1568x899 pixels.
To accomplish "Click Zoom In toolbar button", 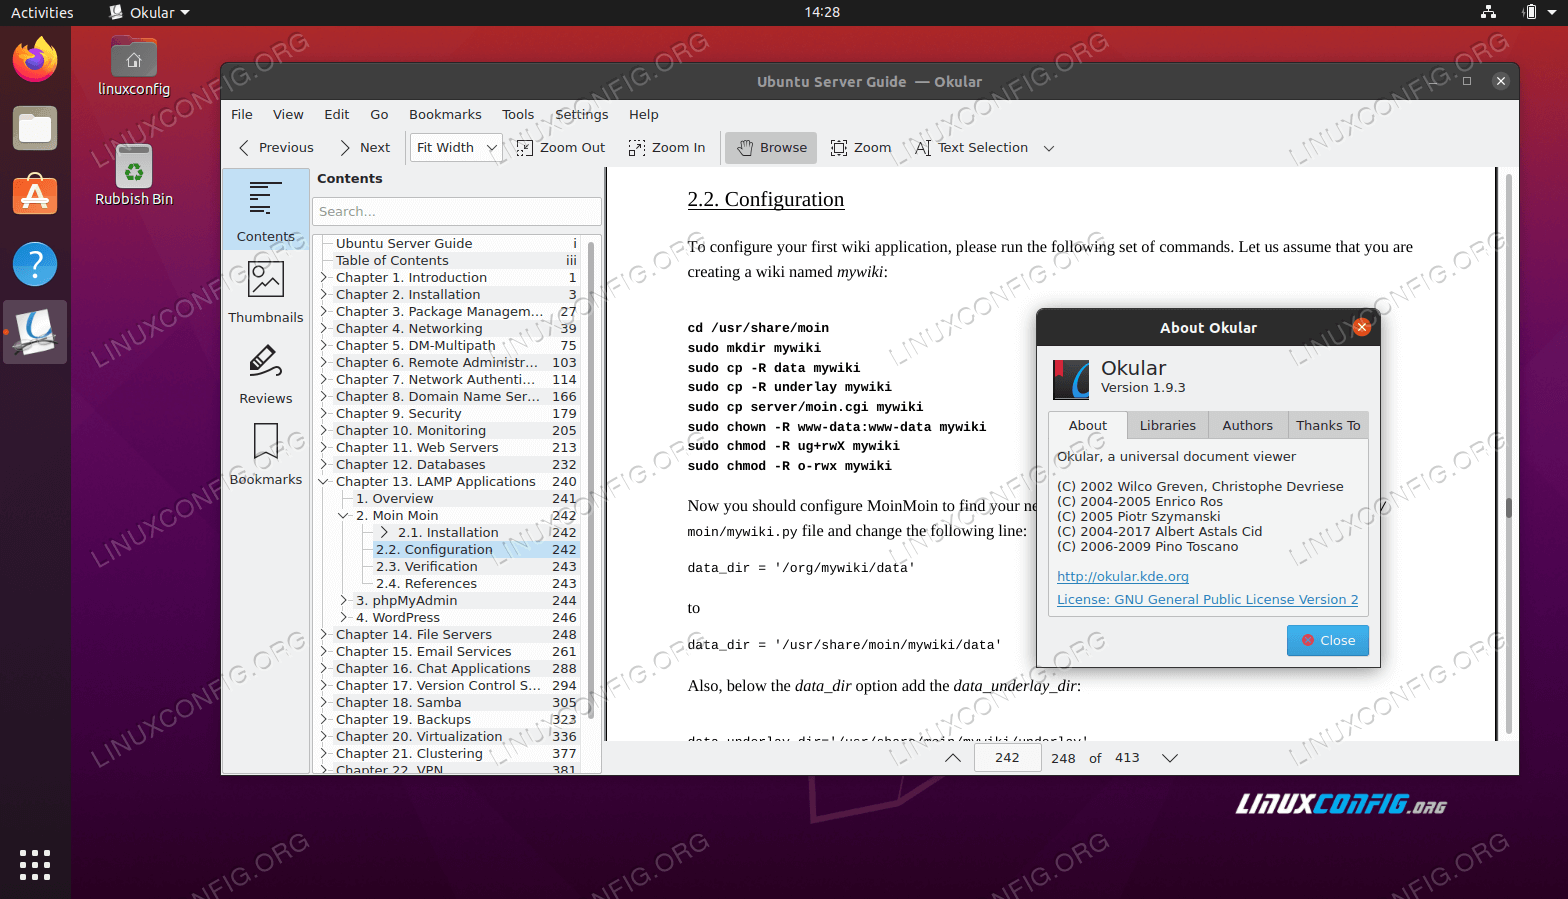I will coord(667,148).
